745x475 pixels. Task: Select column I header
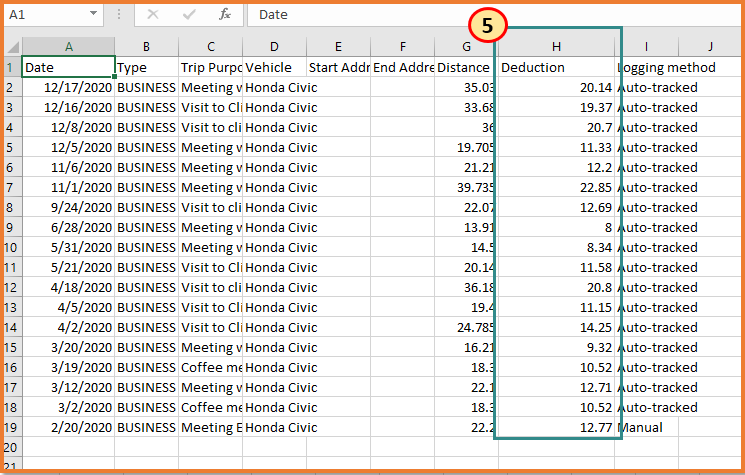646,47
